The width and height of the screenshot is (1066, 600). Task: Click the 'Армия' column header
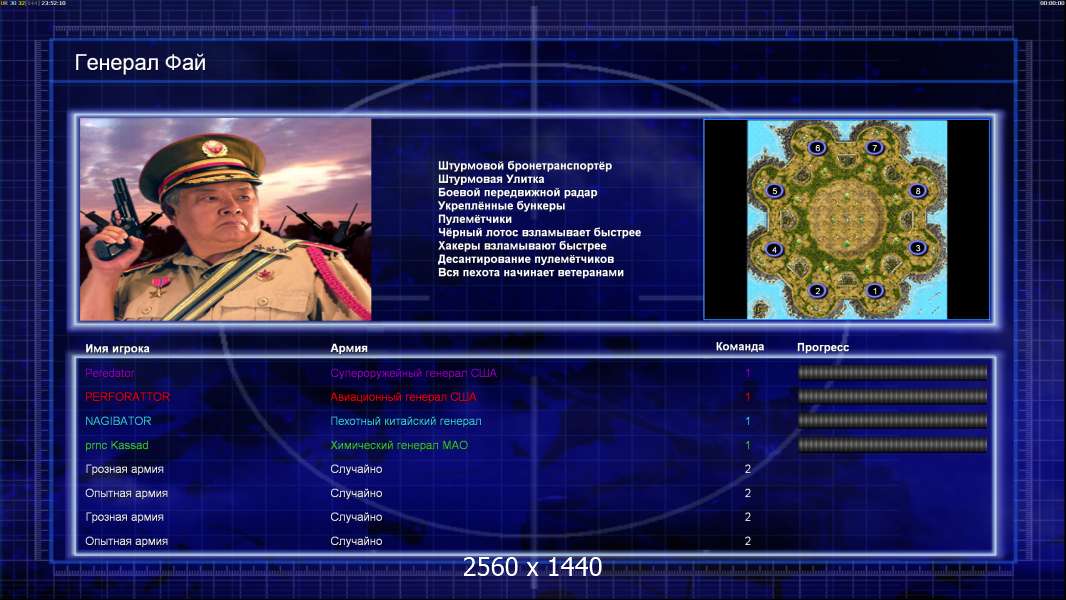349,348
